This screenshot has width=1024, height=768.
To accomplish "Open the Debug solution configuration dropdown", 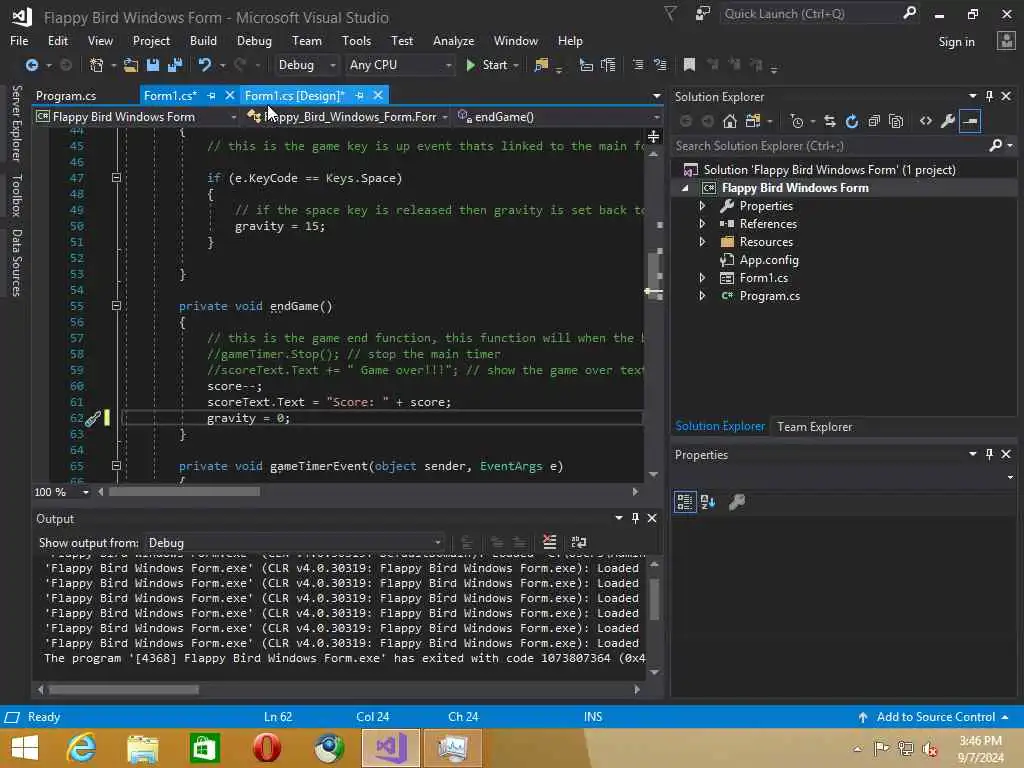I will (306, 65).
